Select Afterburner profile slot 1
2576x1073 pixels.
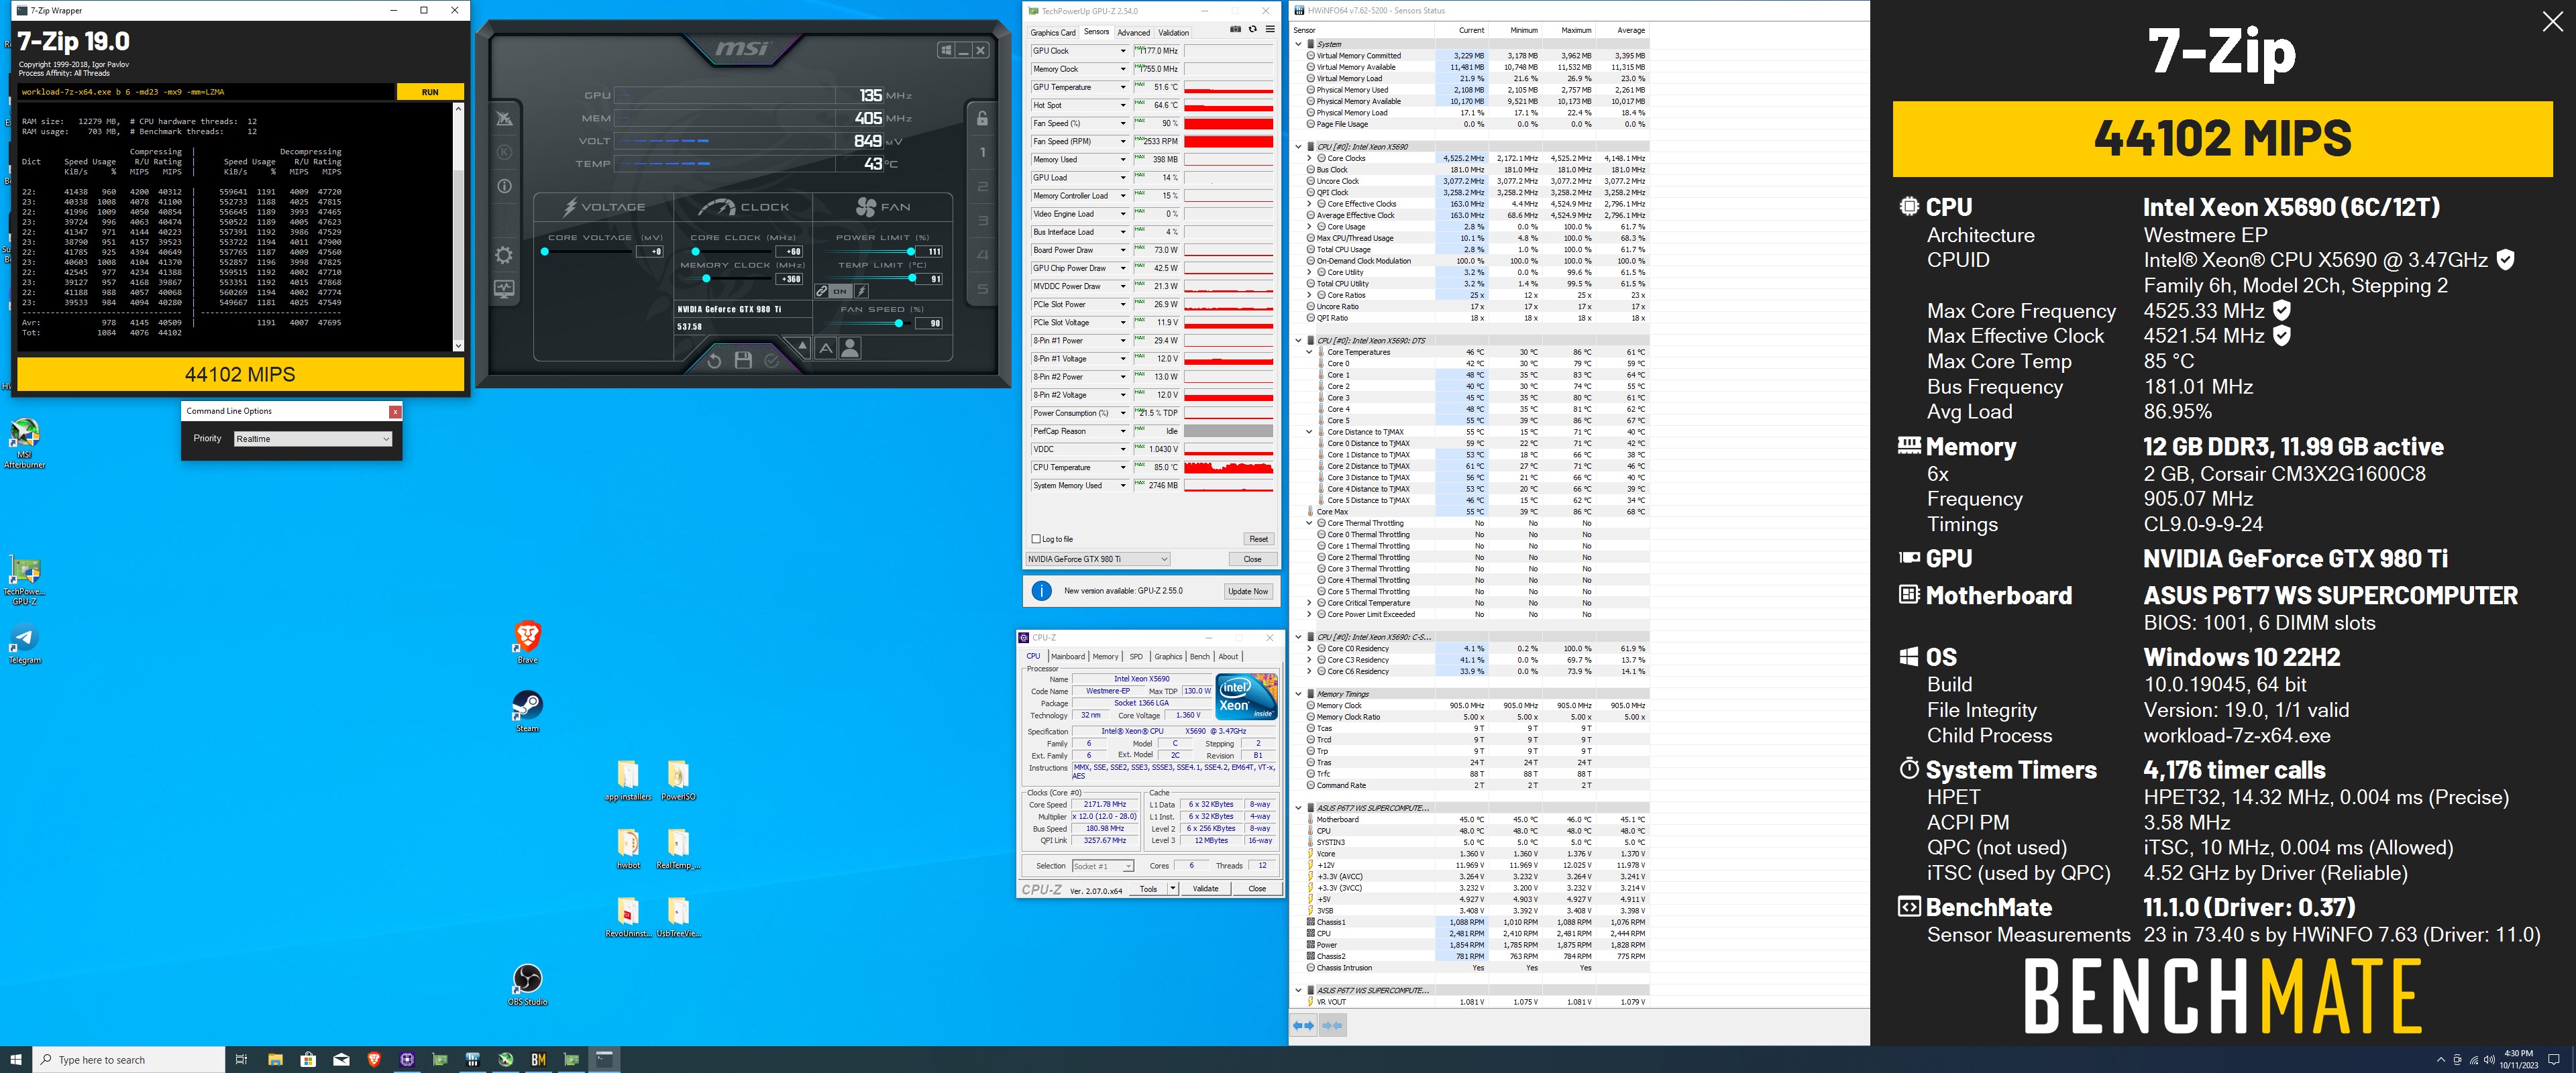point(982,152)
